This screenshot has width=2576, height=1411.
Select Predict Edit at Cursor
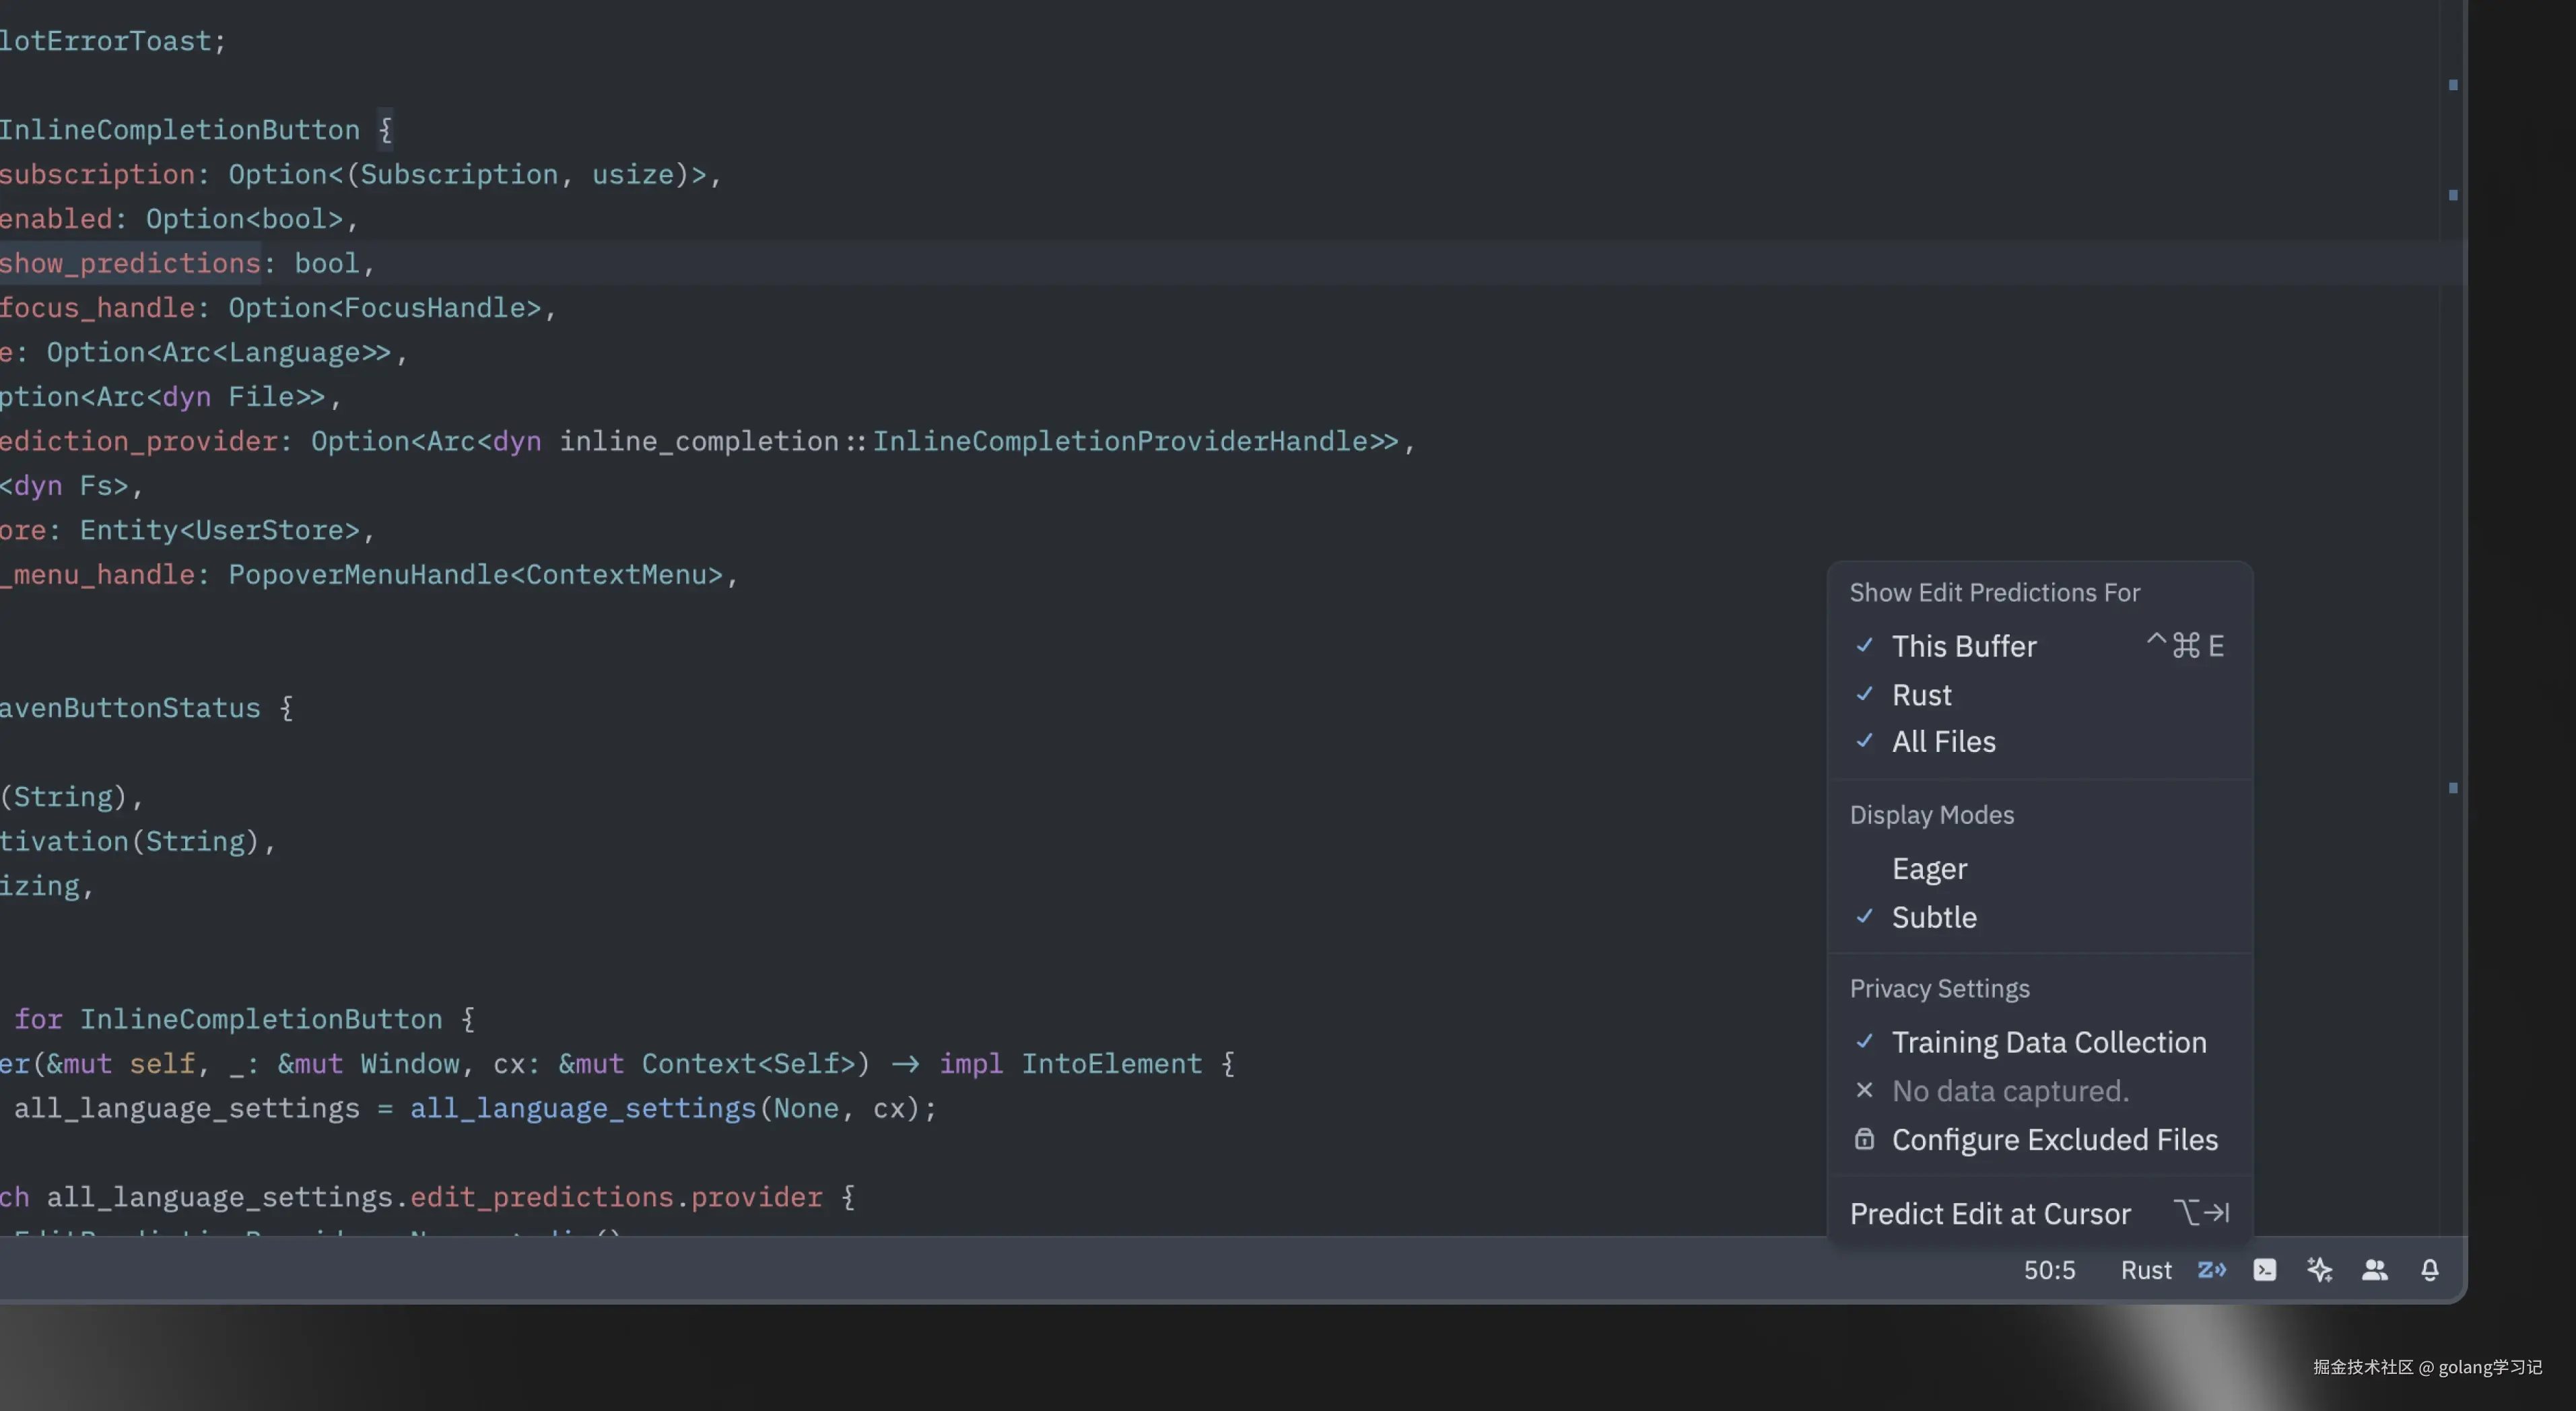[x=1990, y=1213]
